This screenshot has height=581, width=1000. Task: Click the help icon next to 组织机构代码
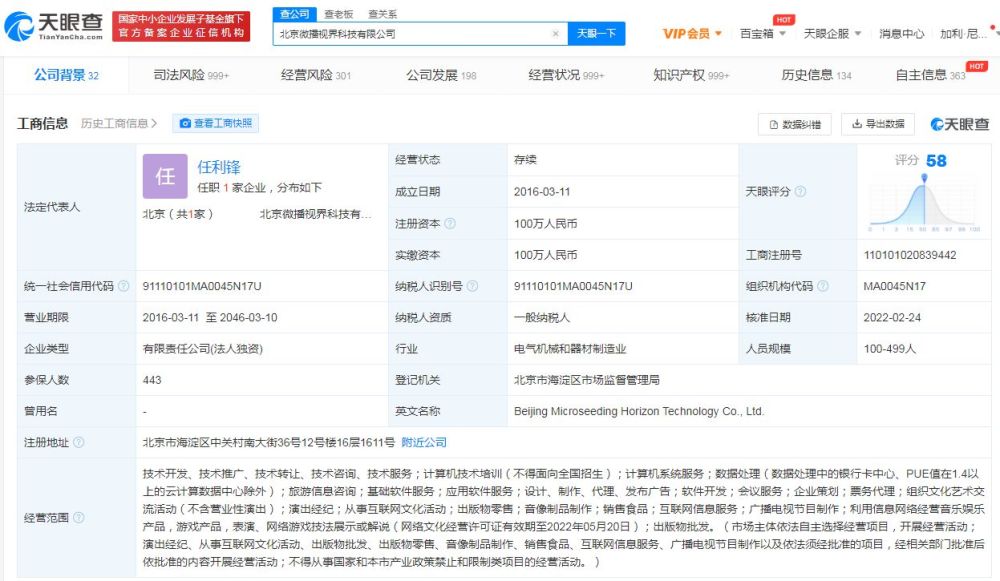[823, 286]
